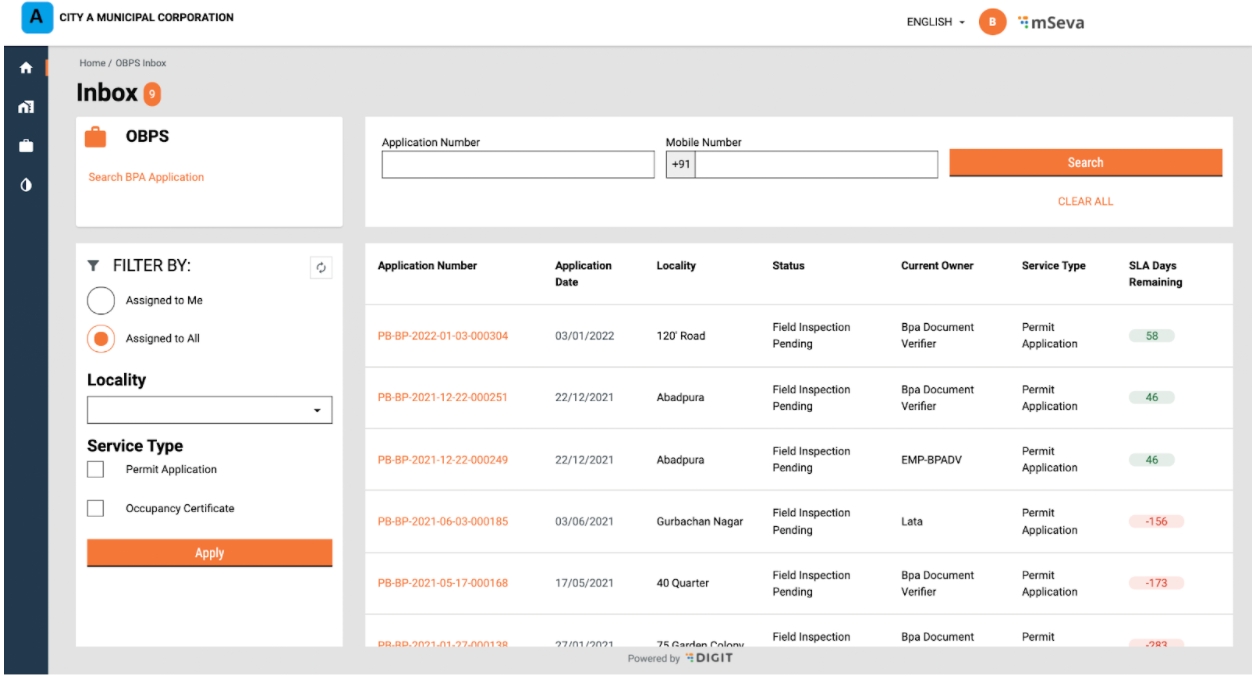Click the orange user avatar B
Viewport: 1256px width, 678px height.
[991, 22]
